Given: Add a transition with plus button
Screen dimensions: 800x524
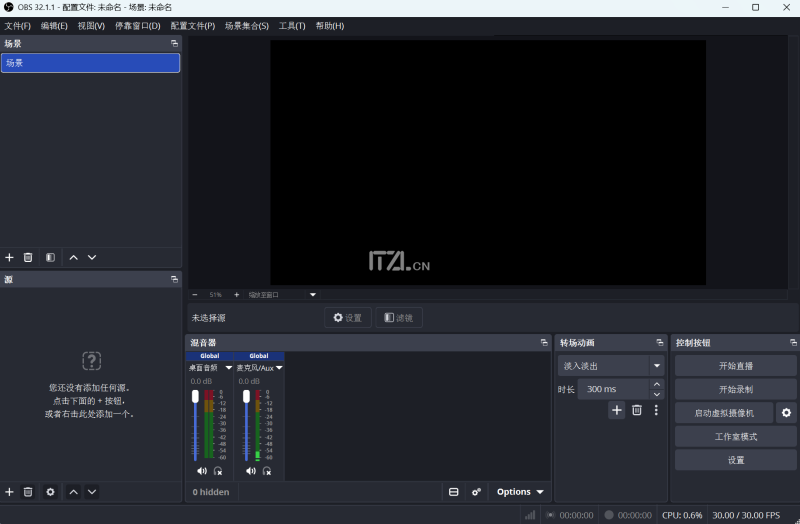Looking at the screenshot, I should click(617, 410).
